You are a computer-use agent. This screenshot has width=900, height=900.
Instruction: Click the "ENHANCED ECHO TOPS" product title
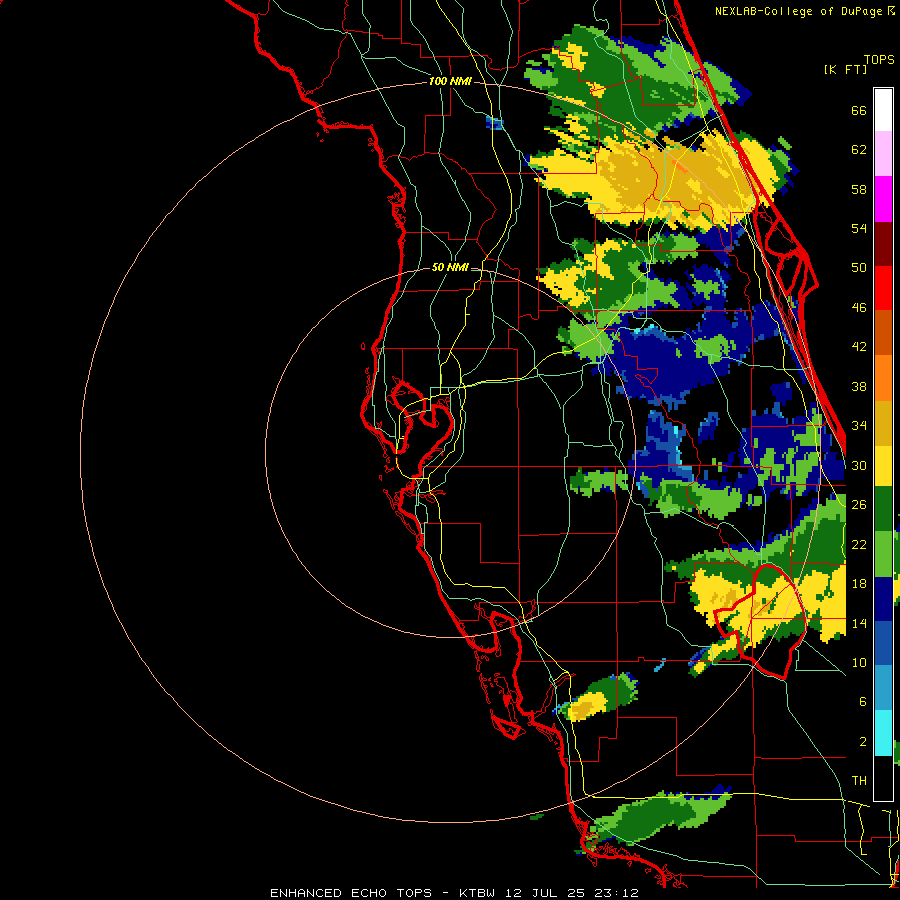point(351,893)
